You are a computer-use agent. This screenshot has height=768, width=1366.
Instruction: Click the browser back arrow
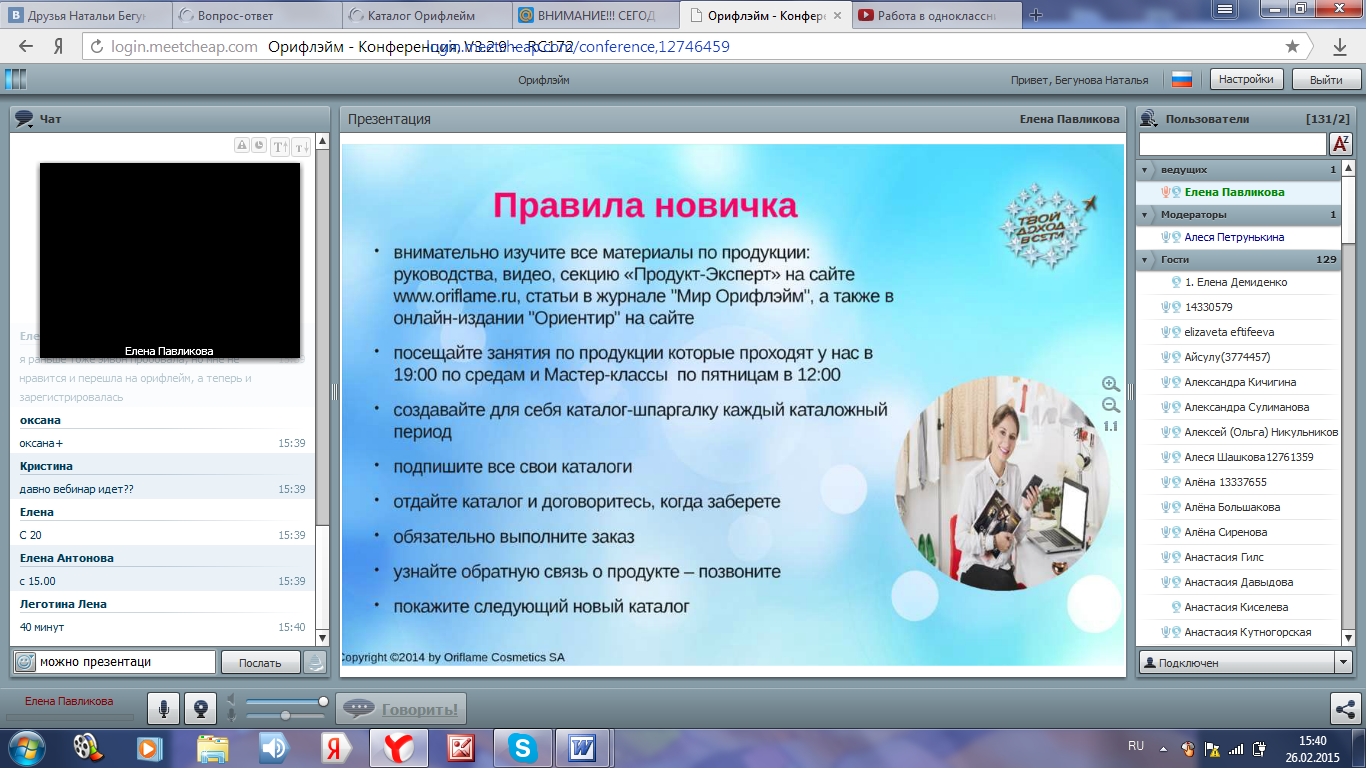[26, 46]
